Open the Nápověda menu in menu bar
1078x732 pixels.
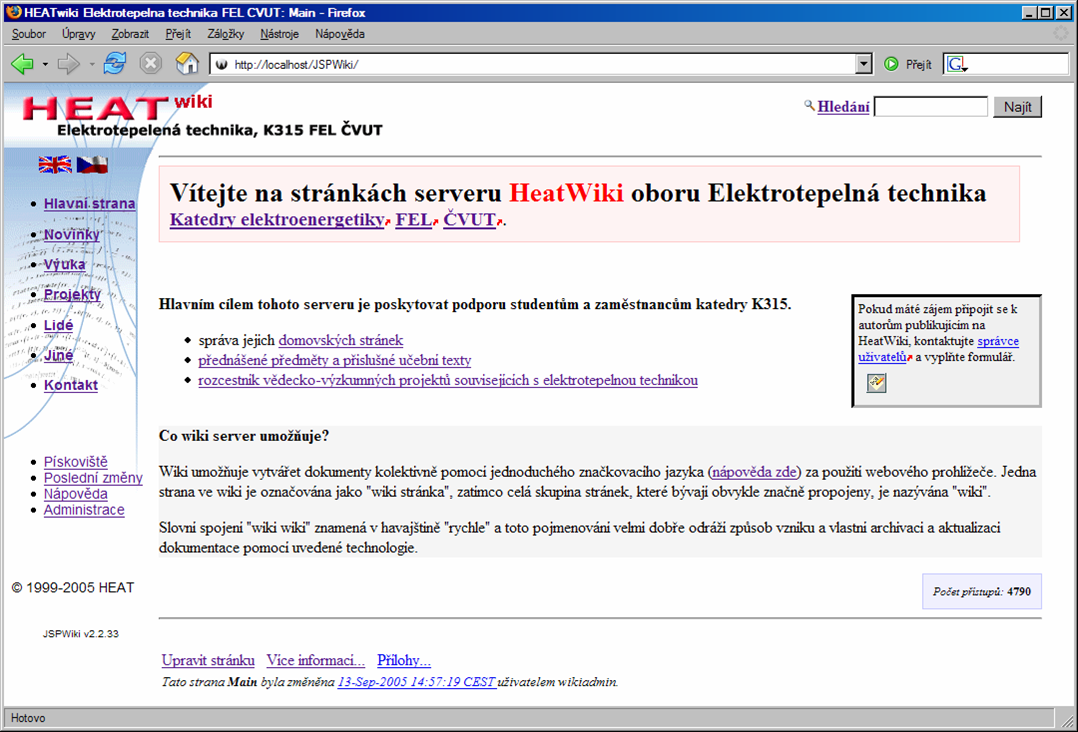[x=340, y=34]
